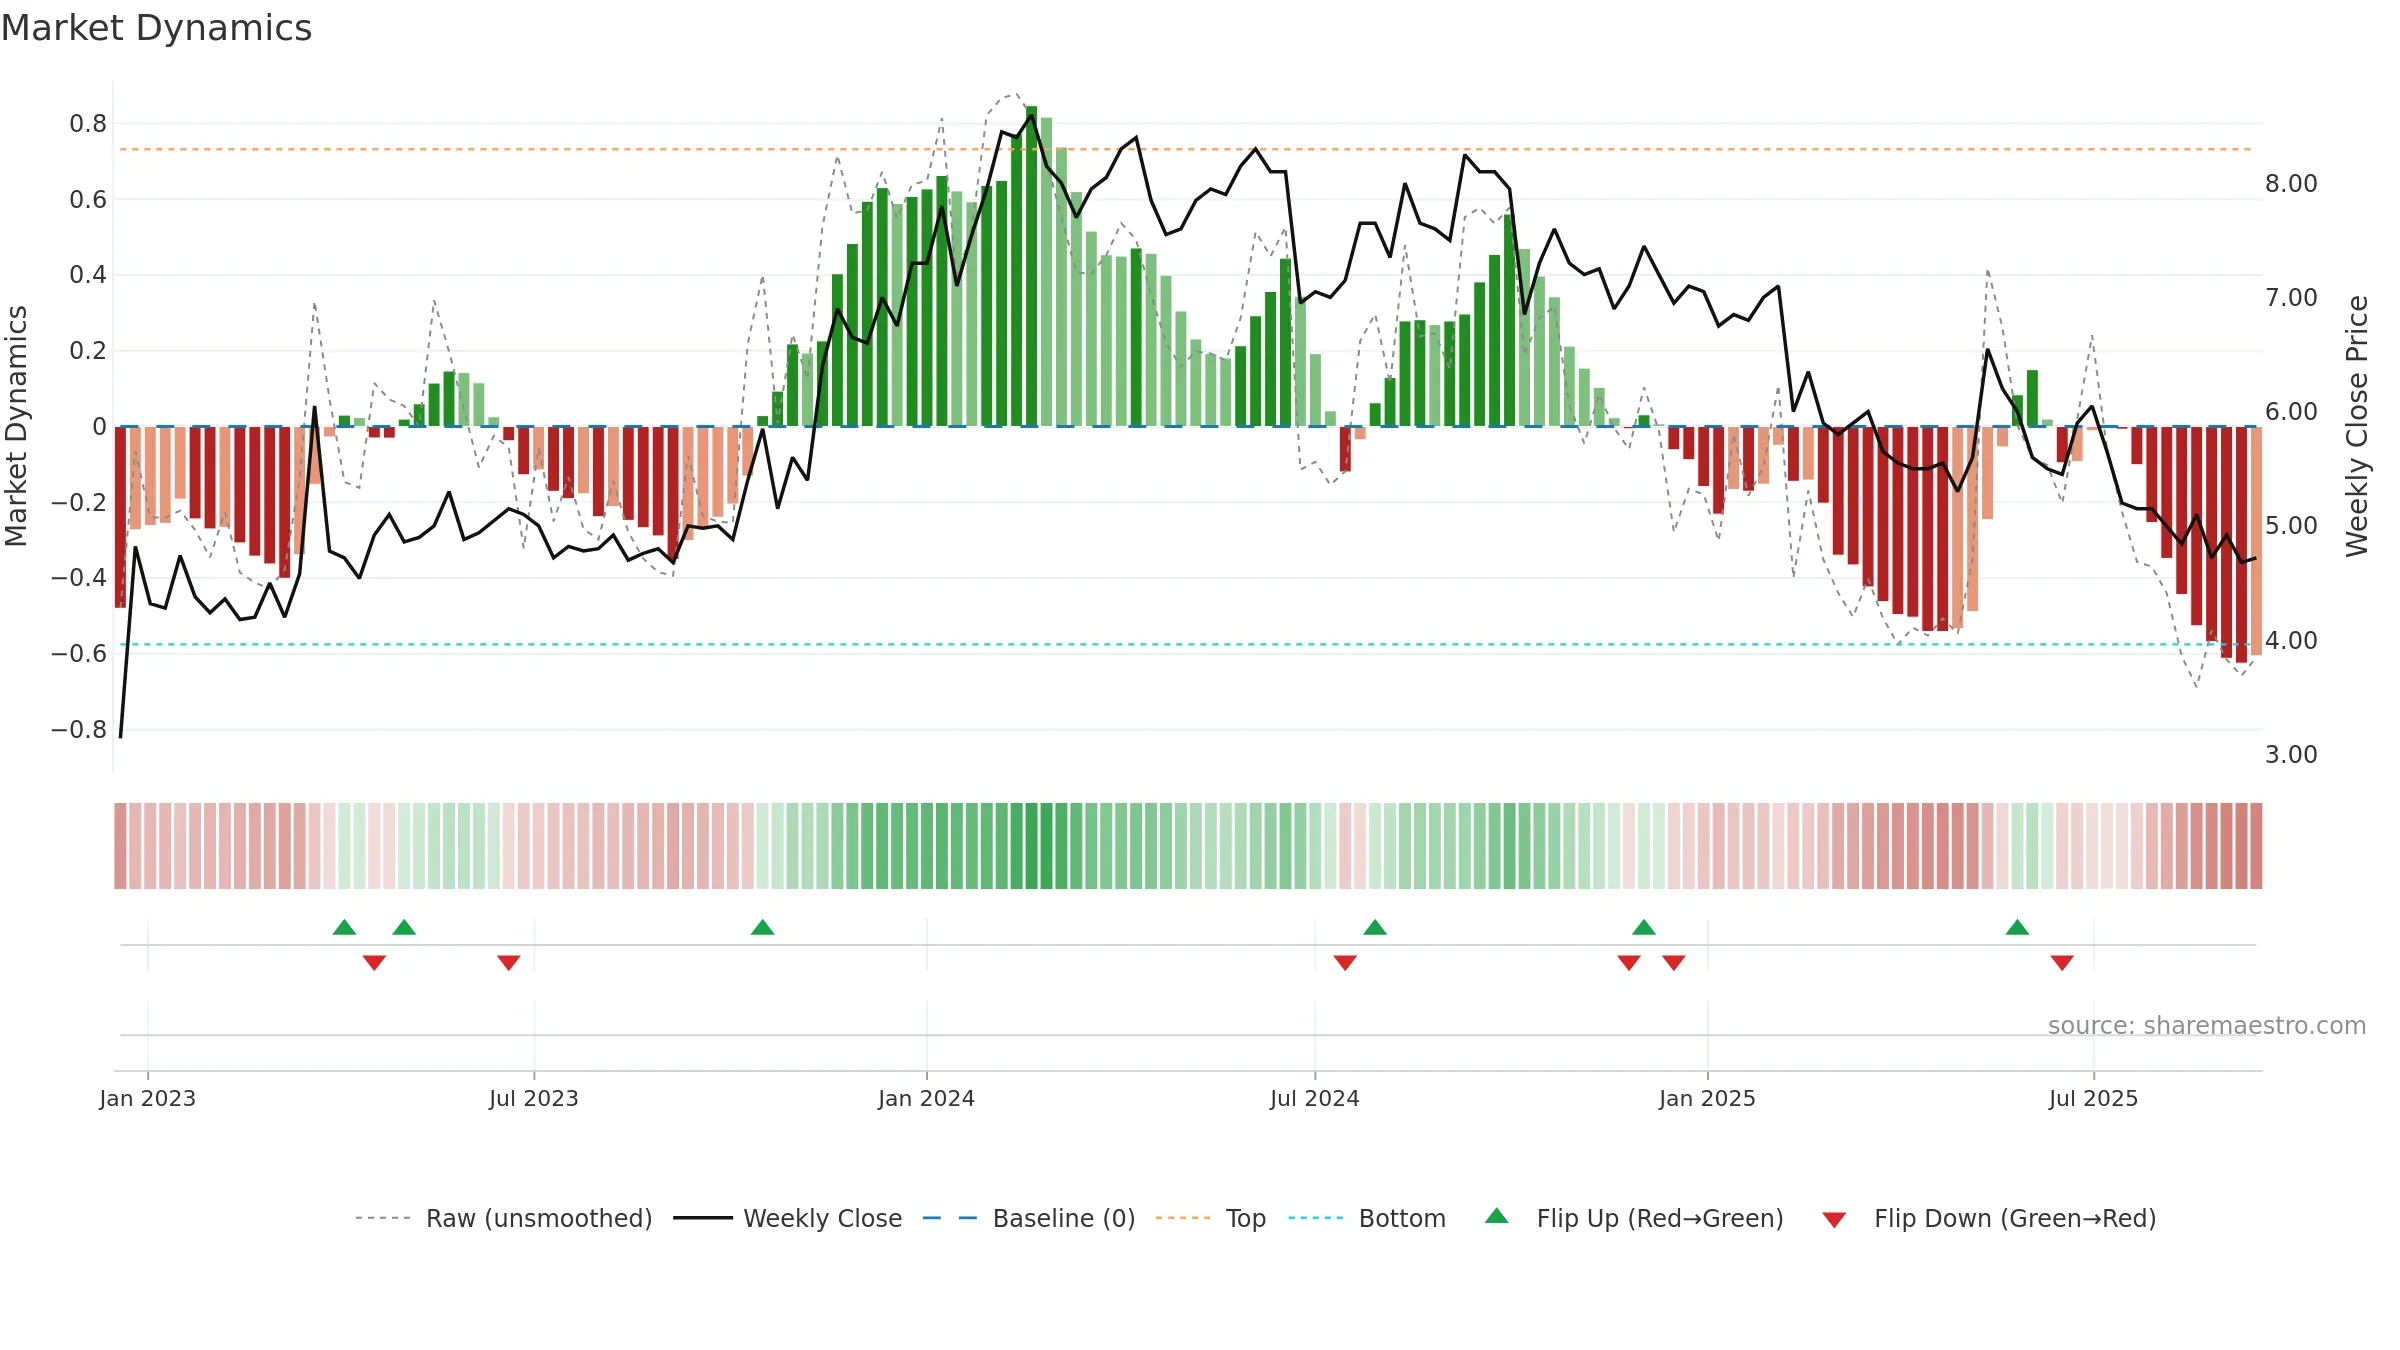2400x1350 pixels.
Task: Click the 0.6 left axis tick
Action: (x=88, y=200)
